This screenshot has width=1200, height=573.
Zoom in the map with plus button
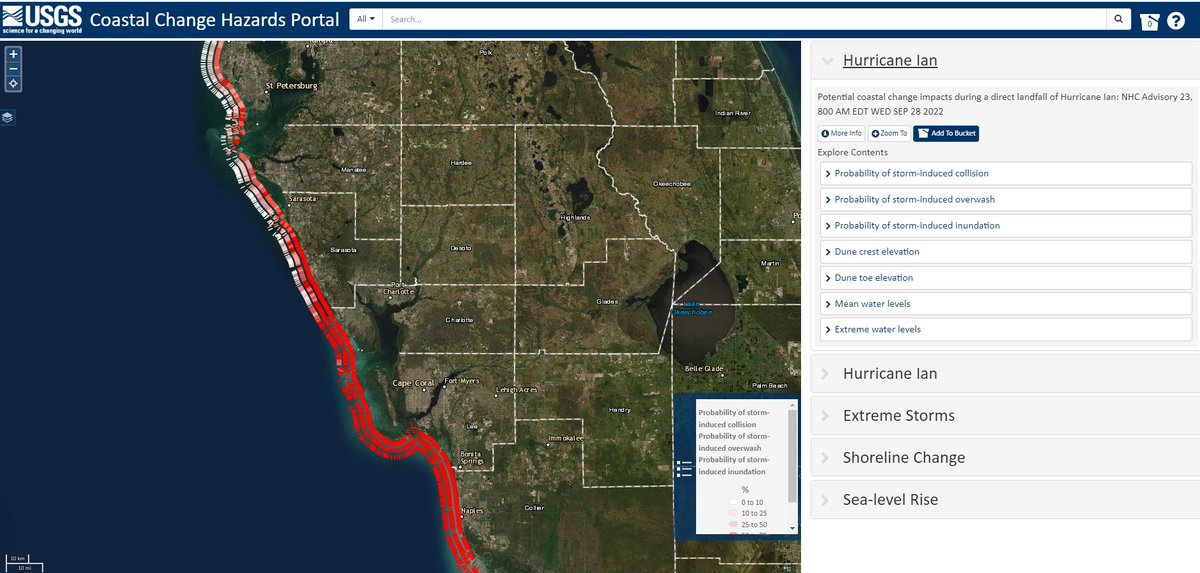tap(13, 54)
